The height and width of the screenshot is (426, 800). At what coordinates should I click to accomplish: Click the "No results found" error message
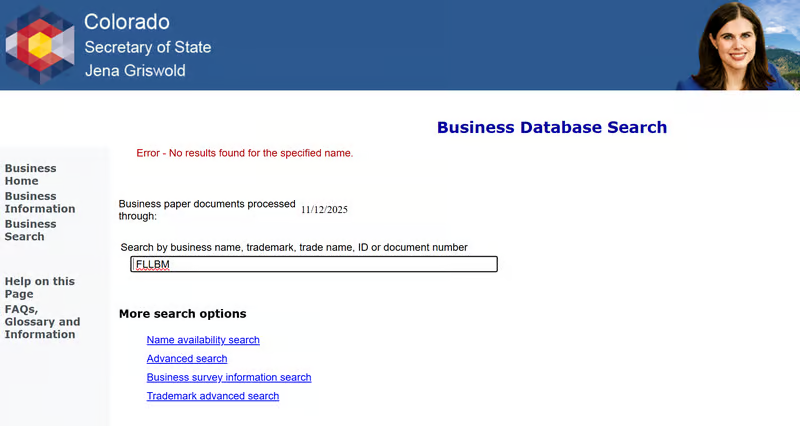[245, 153]
